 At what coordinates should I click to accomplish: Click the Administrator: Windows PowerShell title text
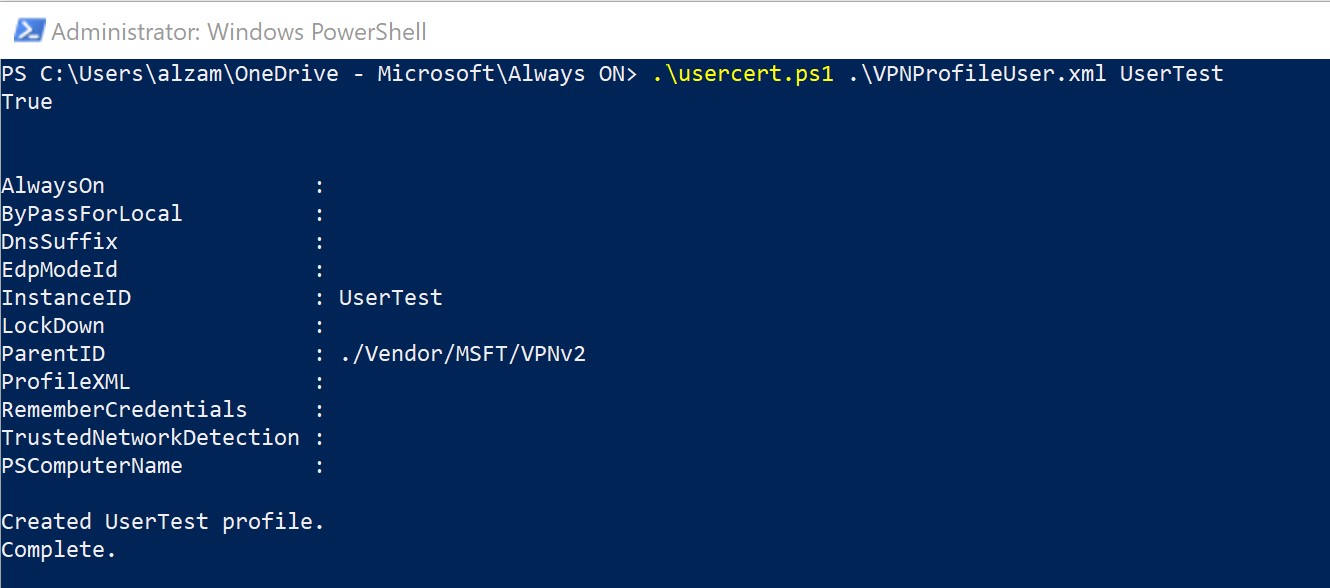point(239,32)
